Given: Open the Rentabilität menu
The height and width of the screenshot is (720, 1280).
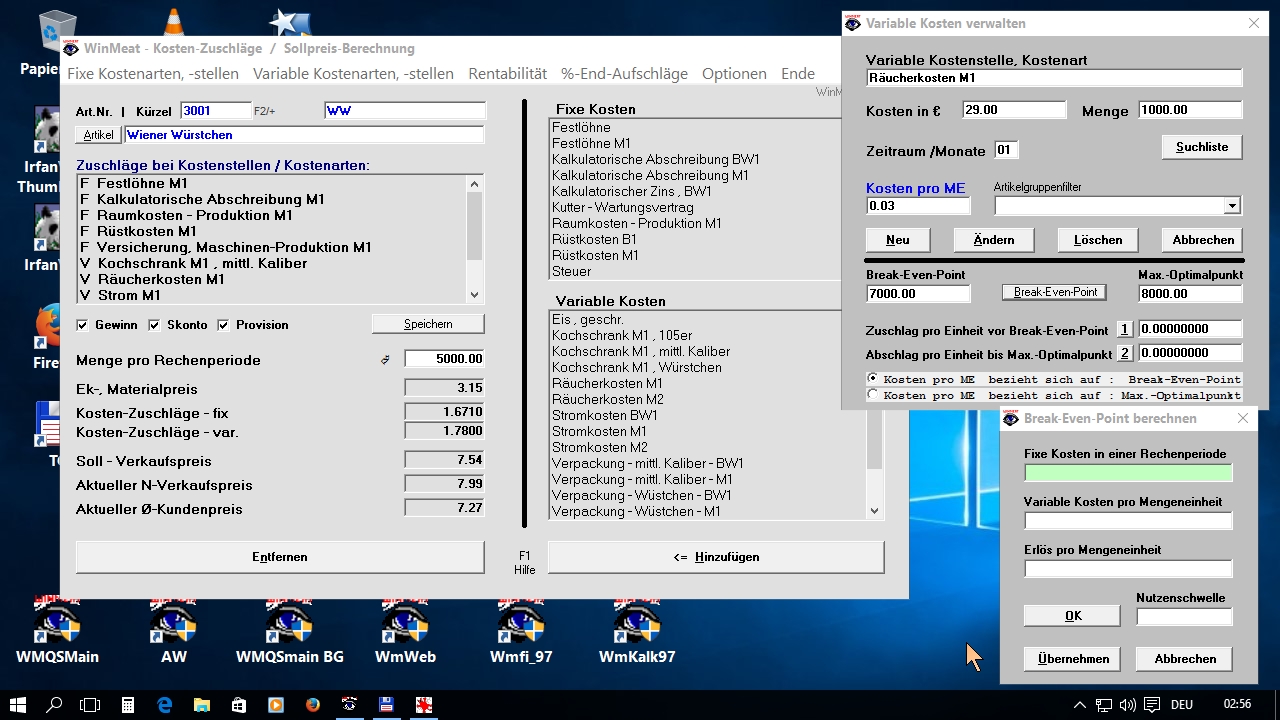Looking at the screenshot, I should 507,73.
